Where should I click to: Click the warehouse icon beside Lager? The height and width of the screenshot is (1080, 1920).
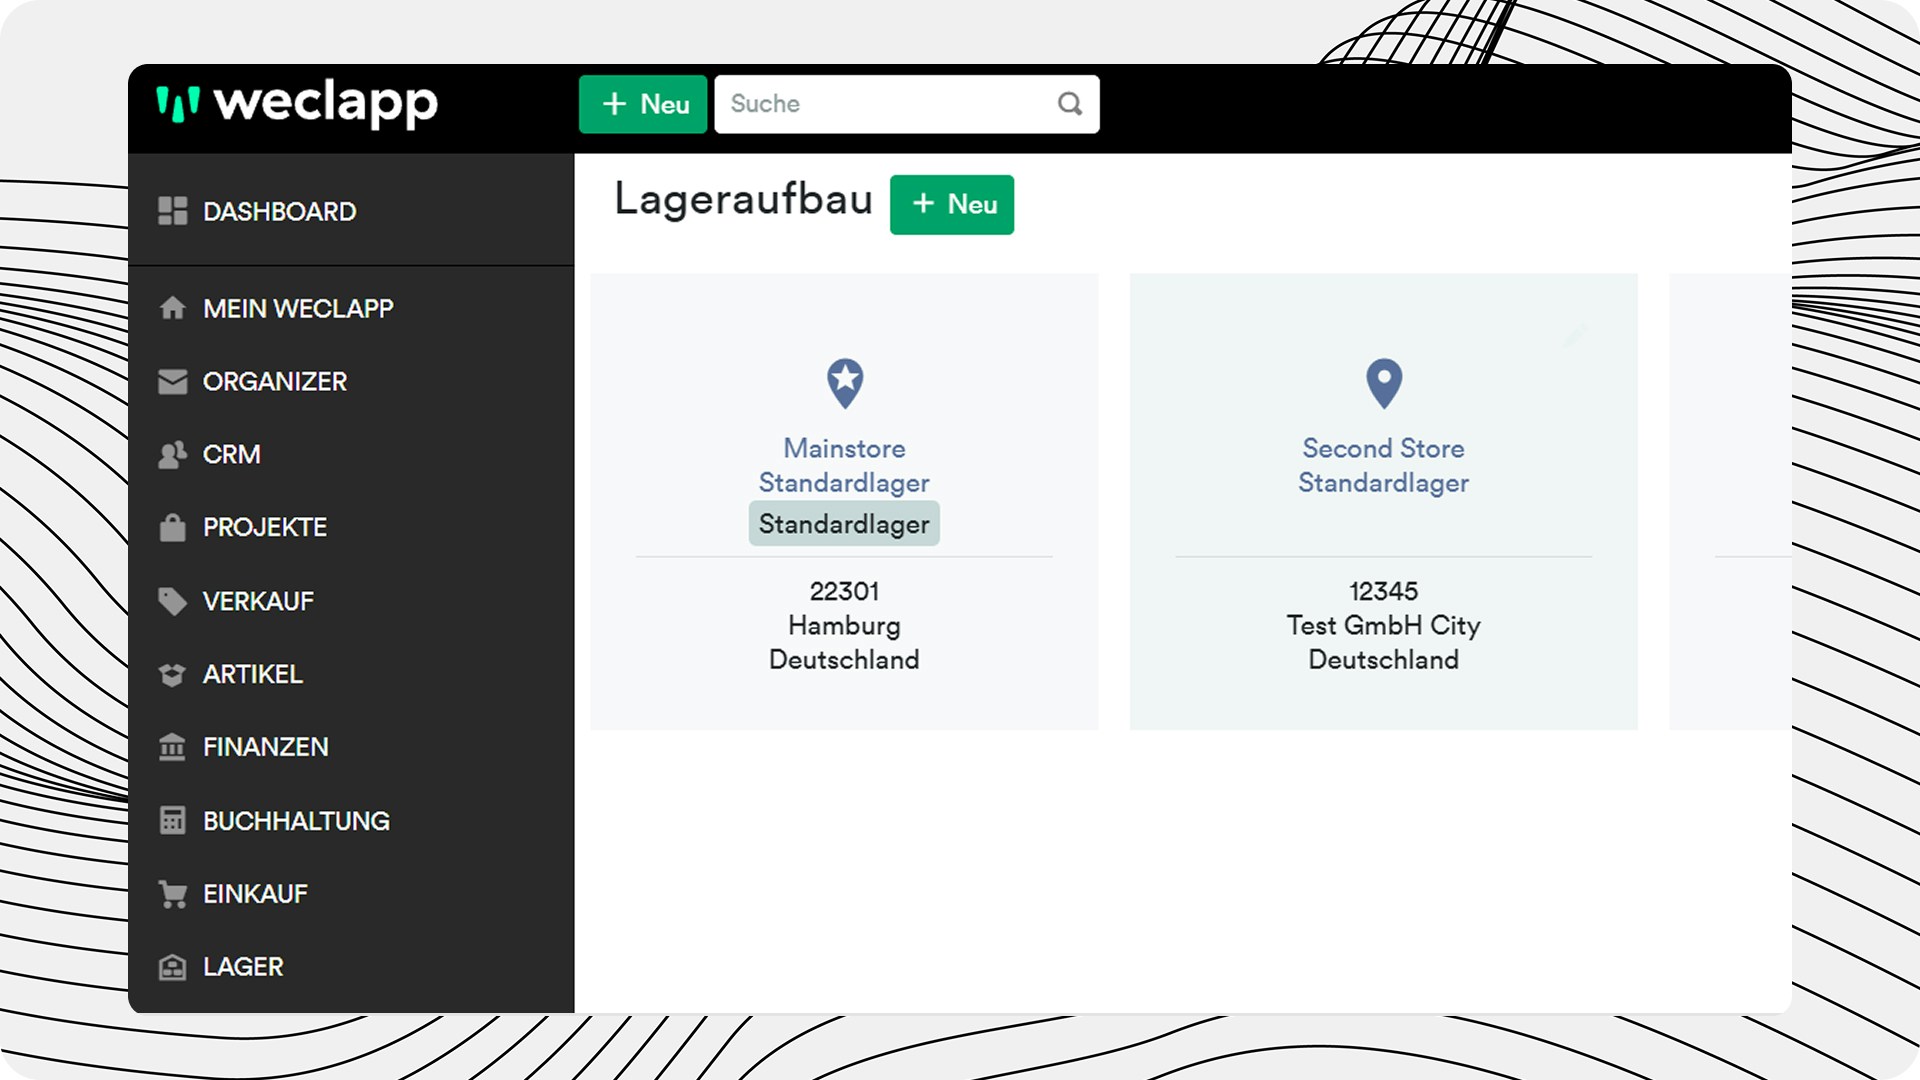coord(172,967)
